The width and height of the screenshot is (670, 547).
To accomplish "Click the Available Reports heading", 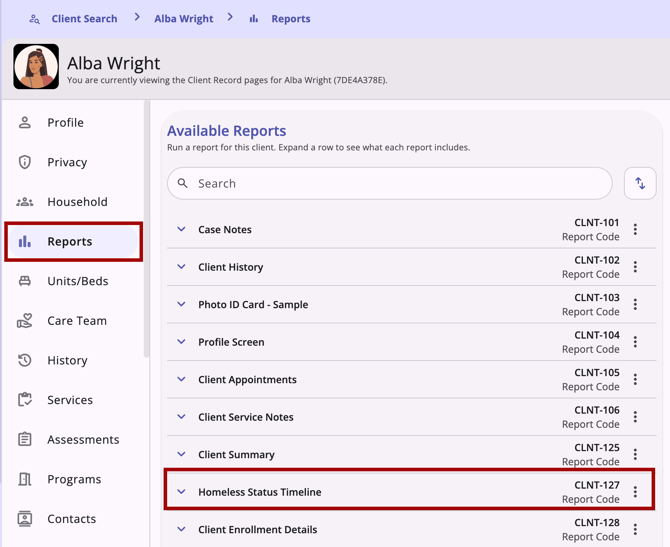I will point(226,131).
